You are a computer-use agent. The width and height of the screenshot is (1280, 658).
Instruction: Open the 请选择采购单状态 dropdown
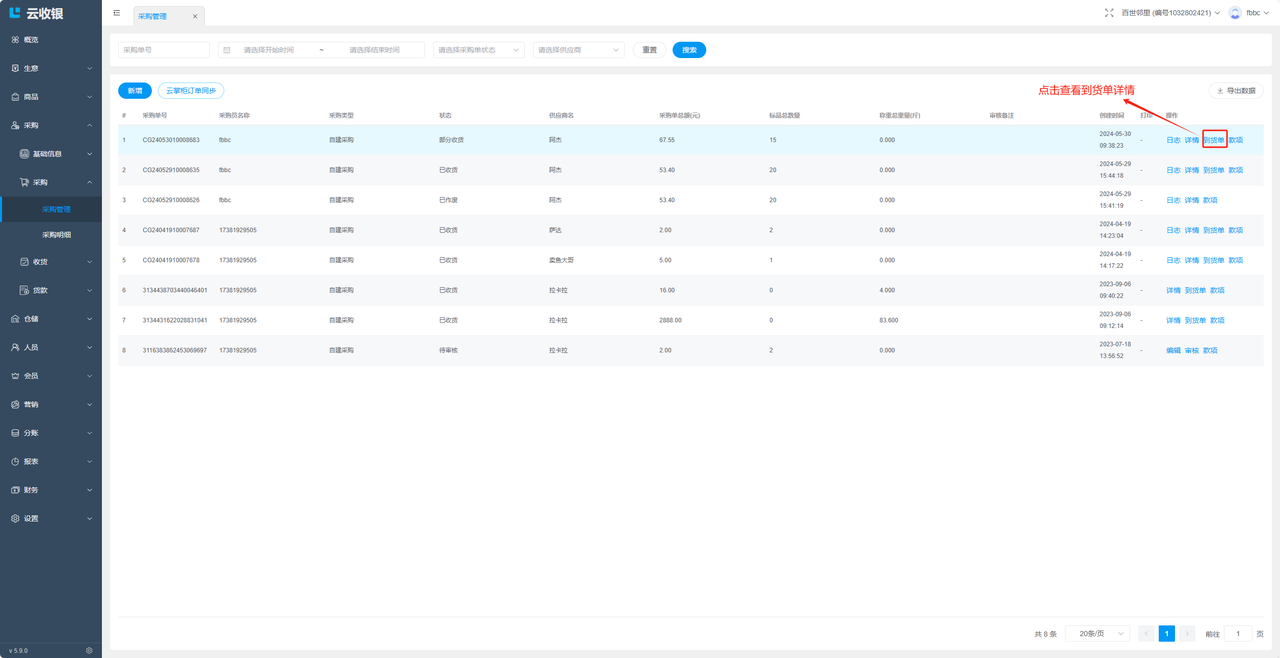478,50
